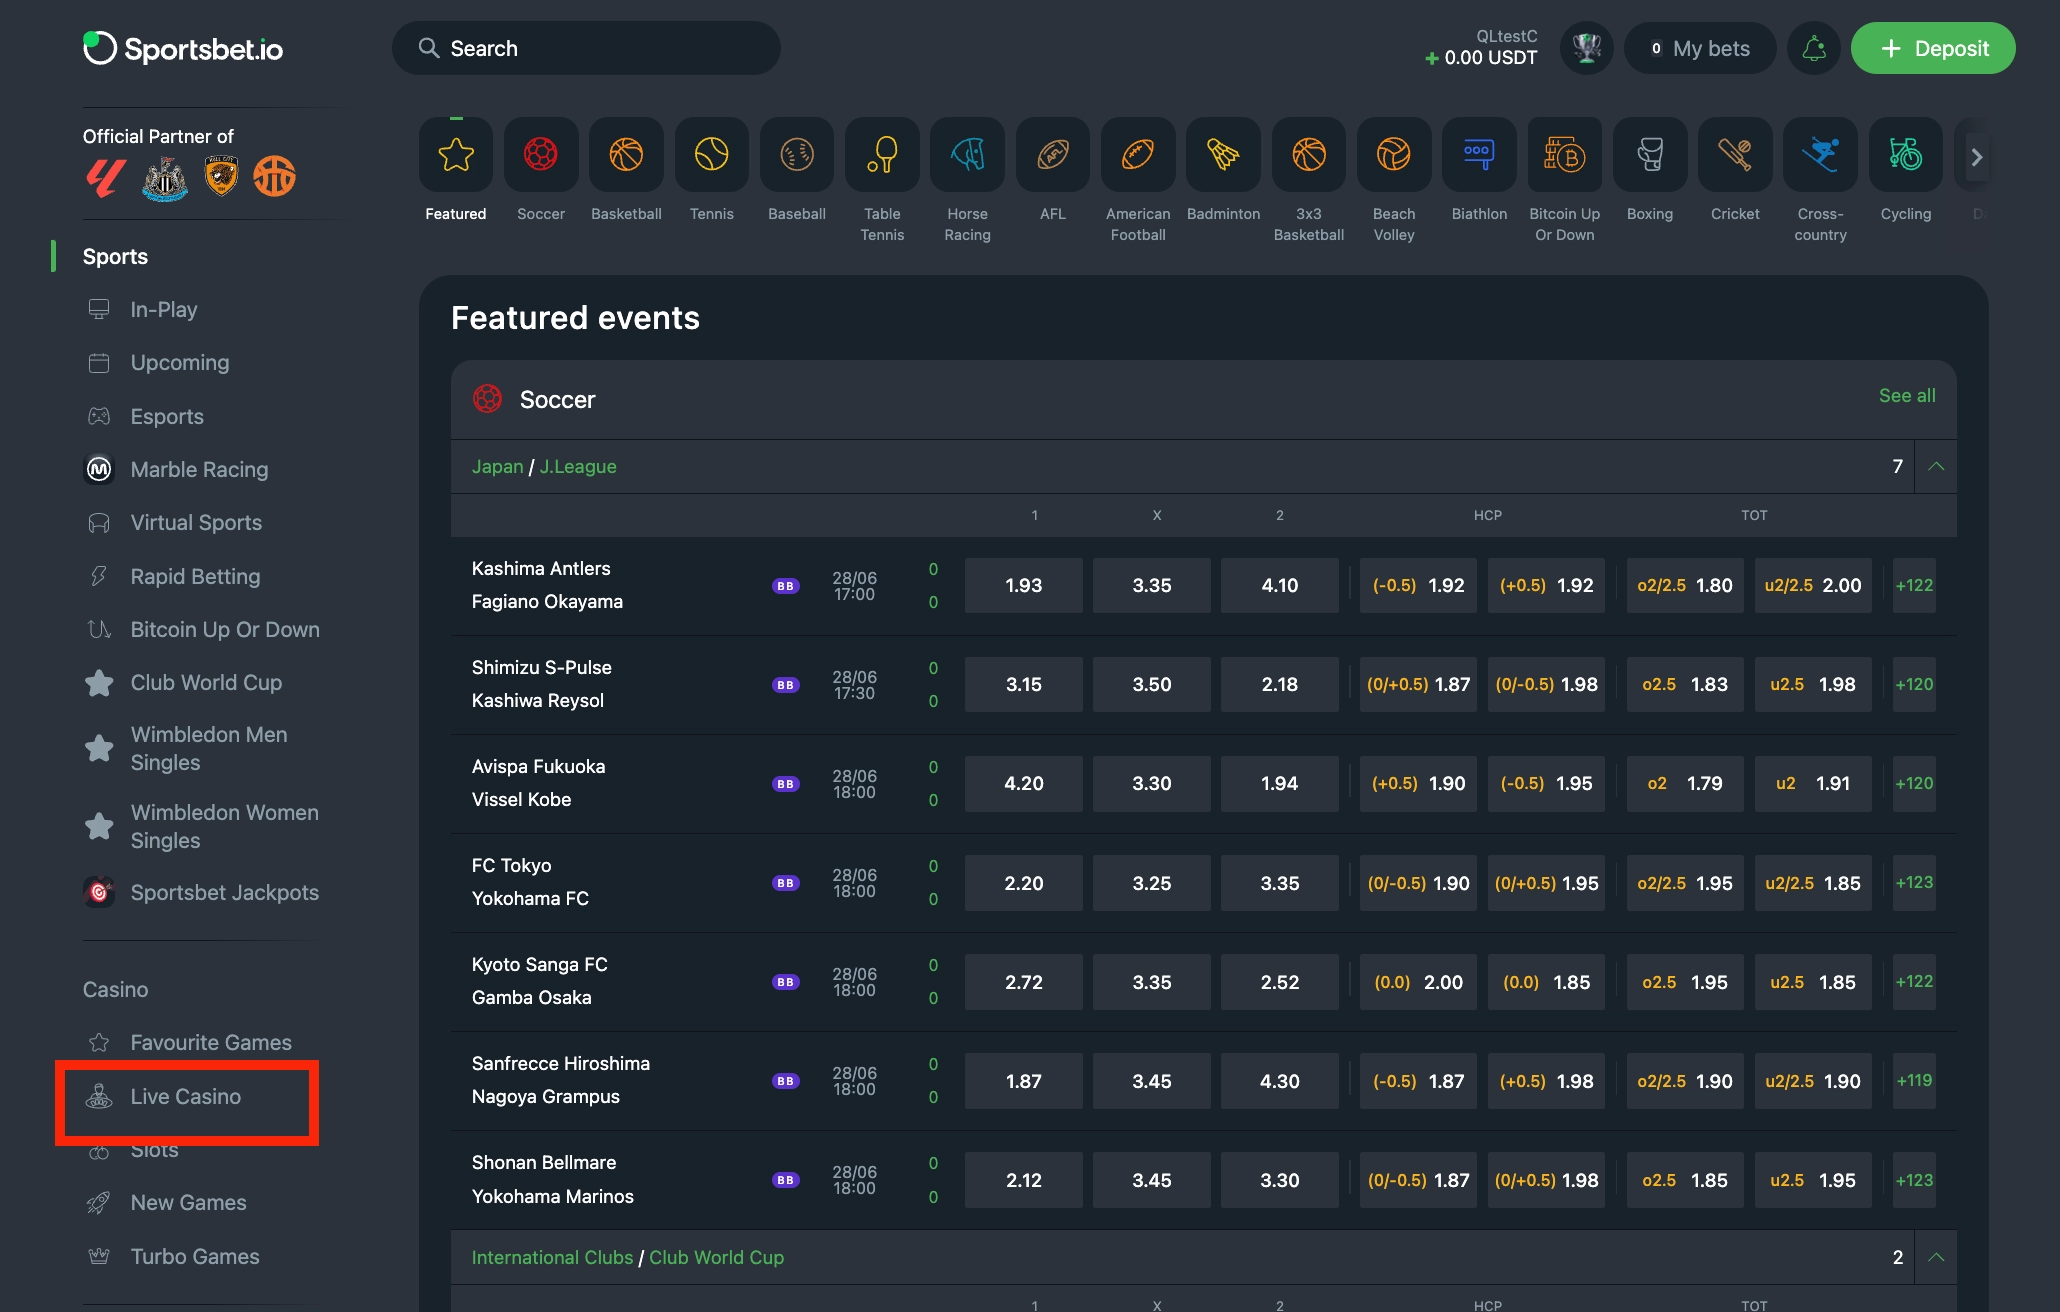Click the bet builder badge for FC Tokyo match
The width and height of the screenshot is (2060, 1312).
[786, 883]
